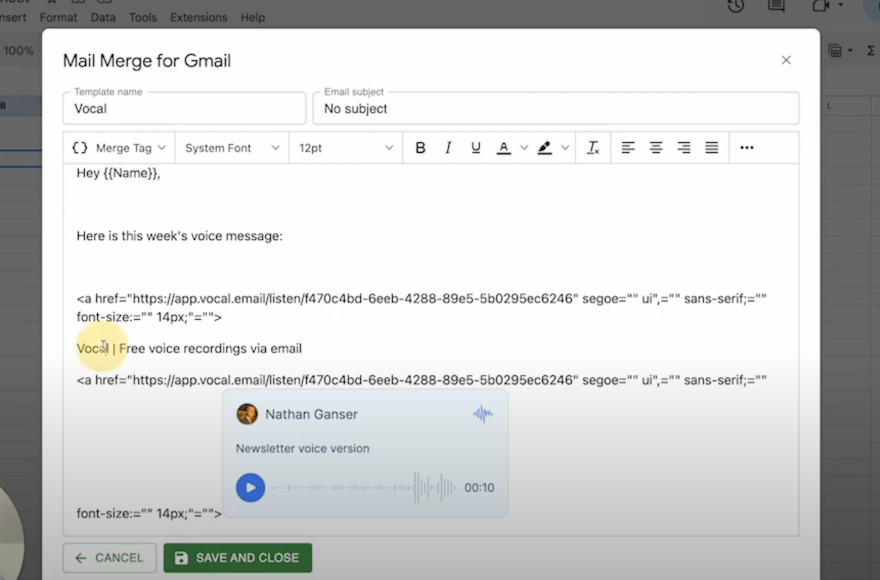Viewport: 880px width, 580px height.
Task: Open the Merge Tag dropdown
Action: pyautogui.click(x=120, y=148)
